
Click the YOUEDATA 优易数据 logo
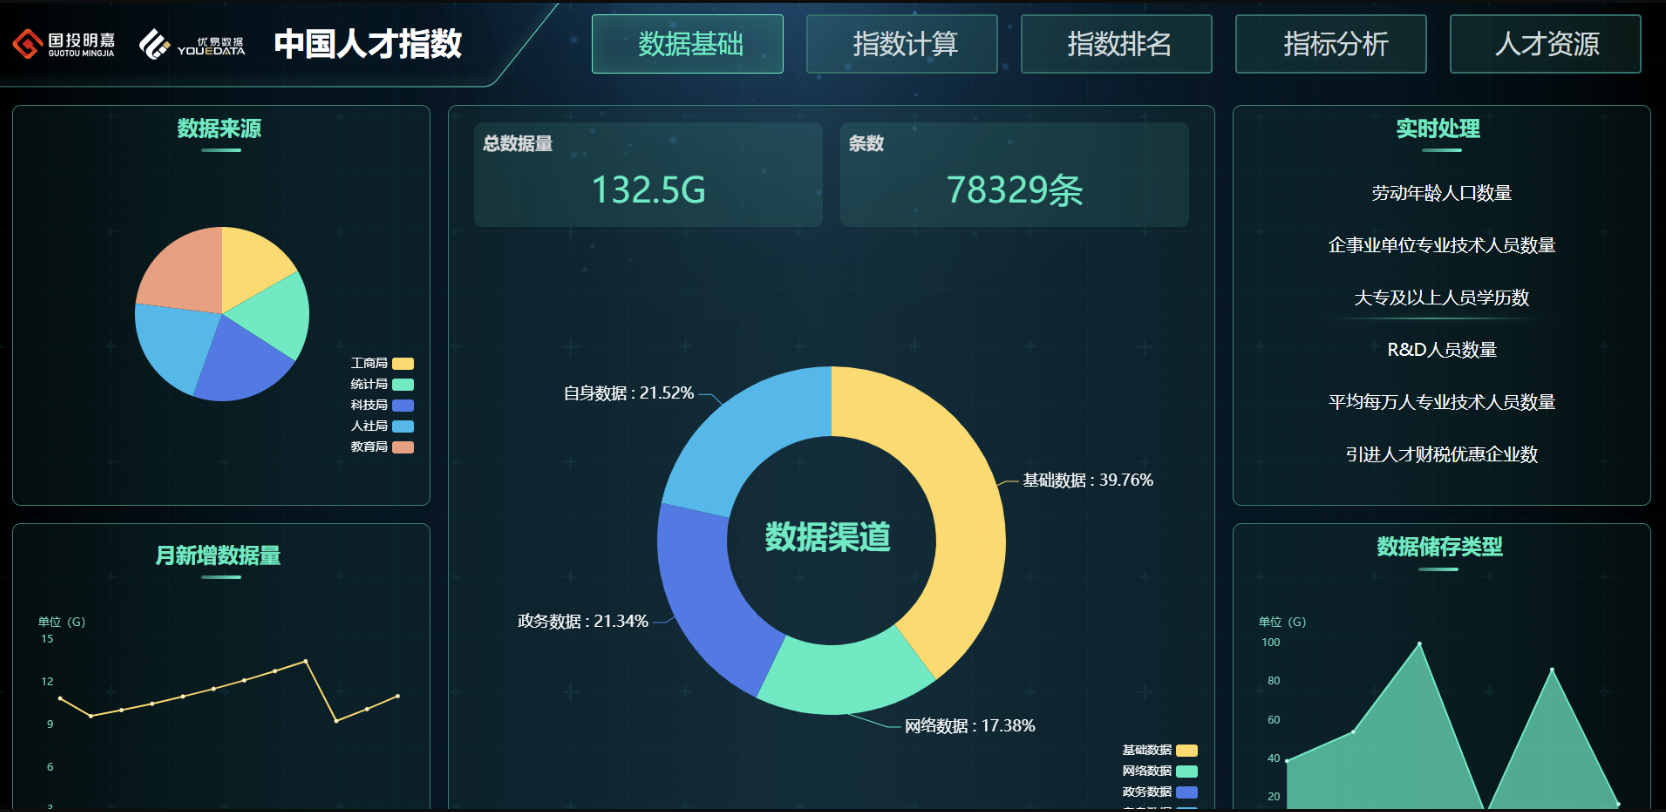pyautogui.click(x=192, y=44)
